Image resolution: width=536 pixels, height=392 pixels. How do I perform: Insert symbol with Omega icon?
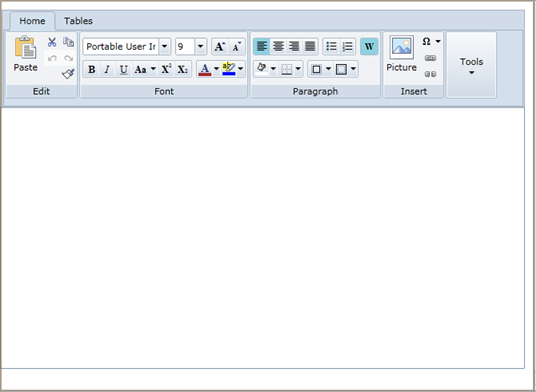[x=426, y=41]
